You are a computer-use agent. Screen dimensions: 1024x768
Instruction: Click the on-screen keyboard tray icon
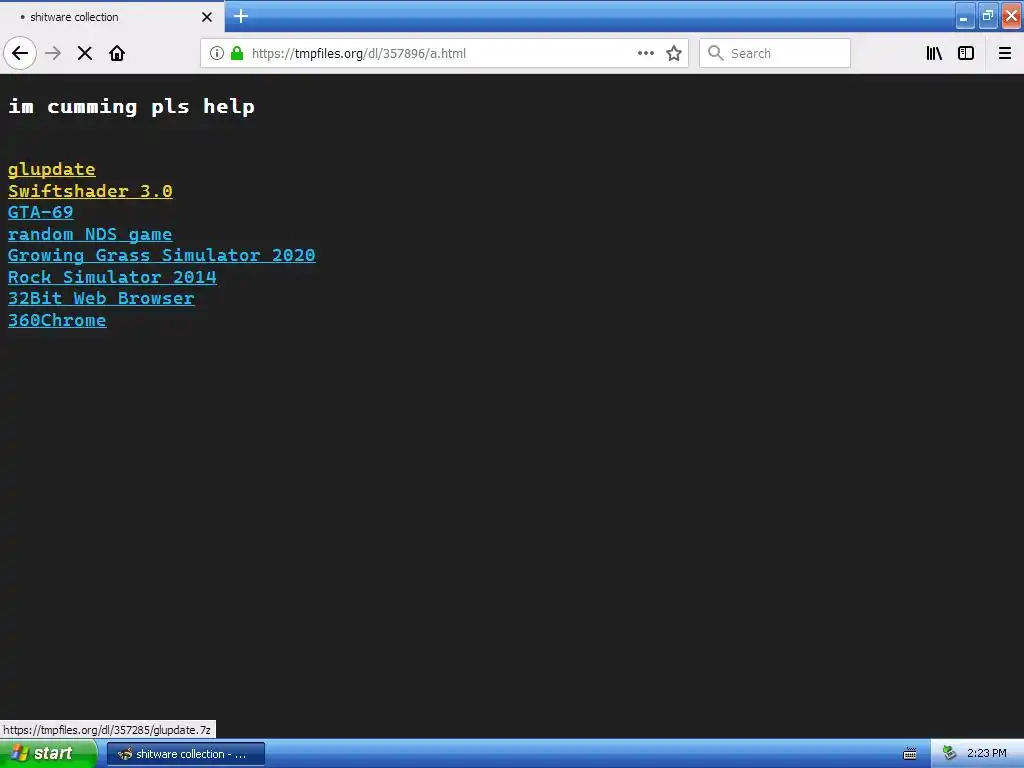[x=910, y=754]
